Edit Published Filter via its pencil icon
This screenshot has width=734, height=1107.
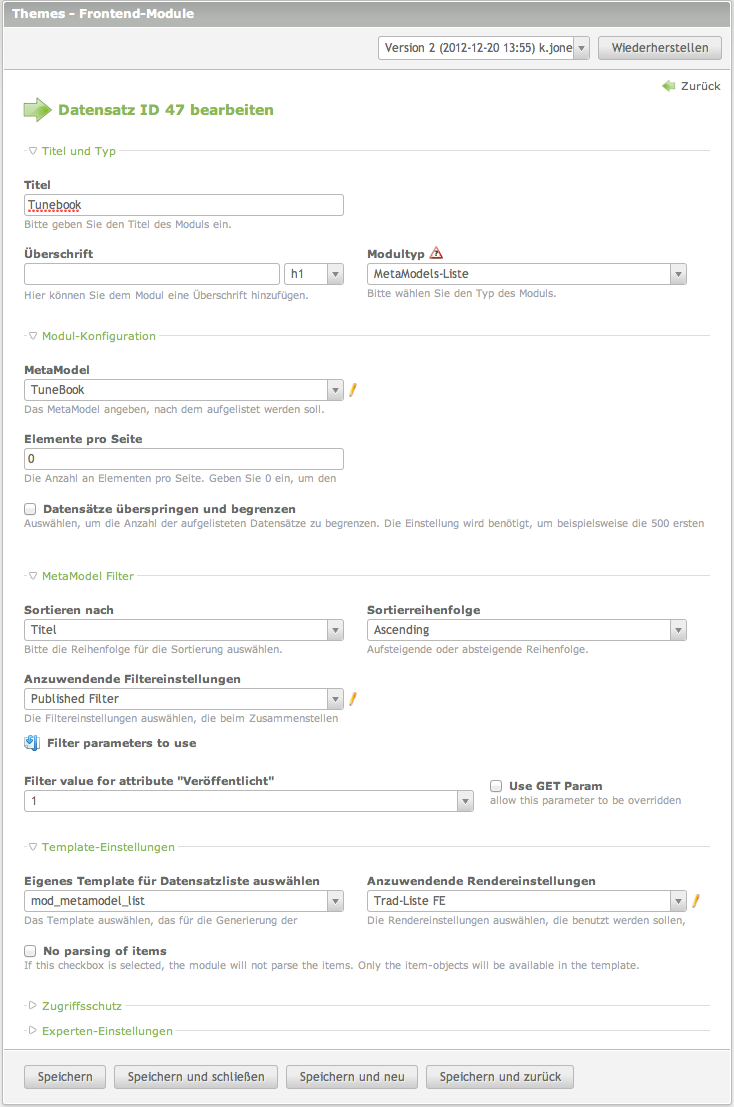click(x=352, y=698)
